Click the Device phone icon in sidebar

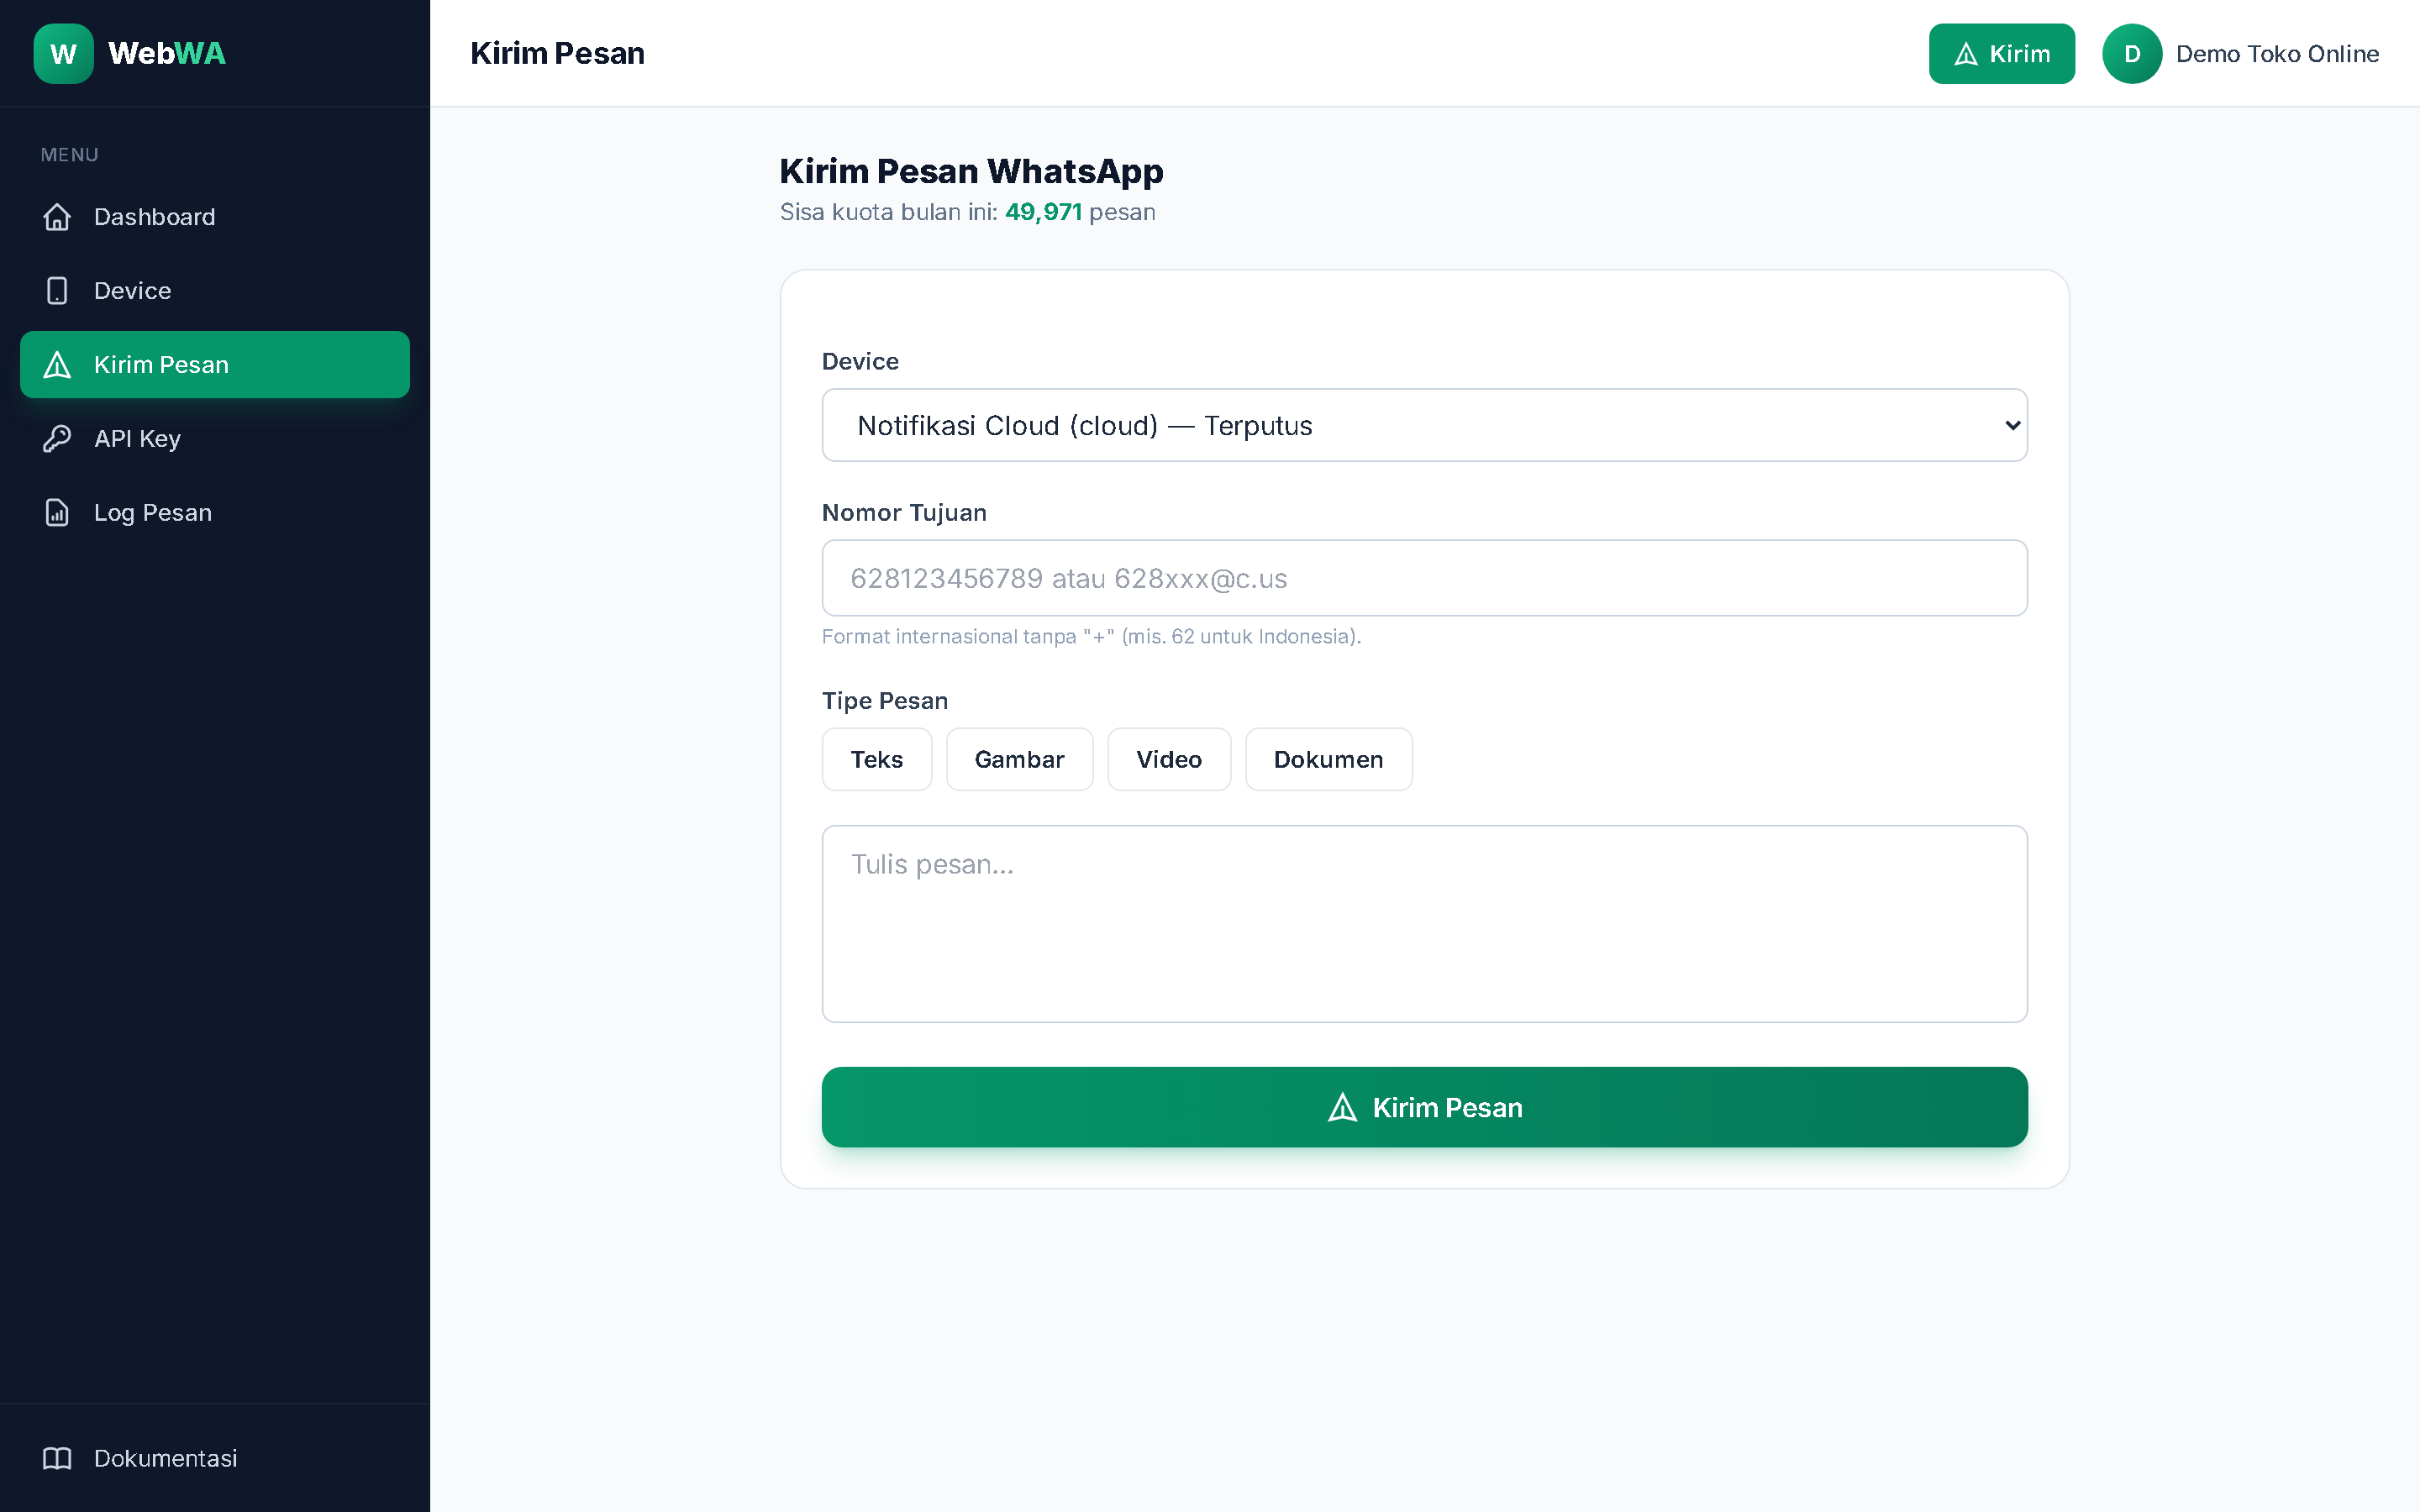pos(57,291)
